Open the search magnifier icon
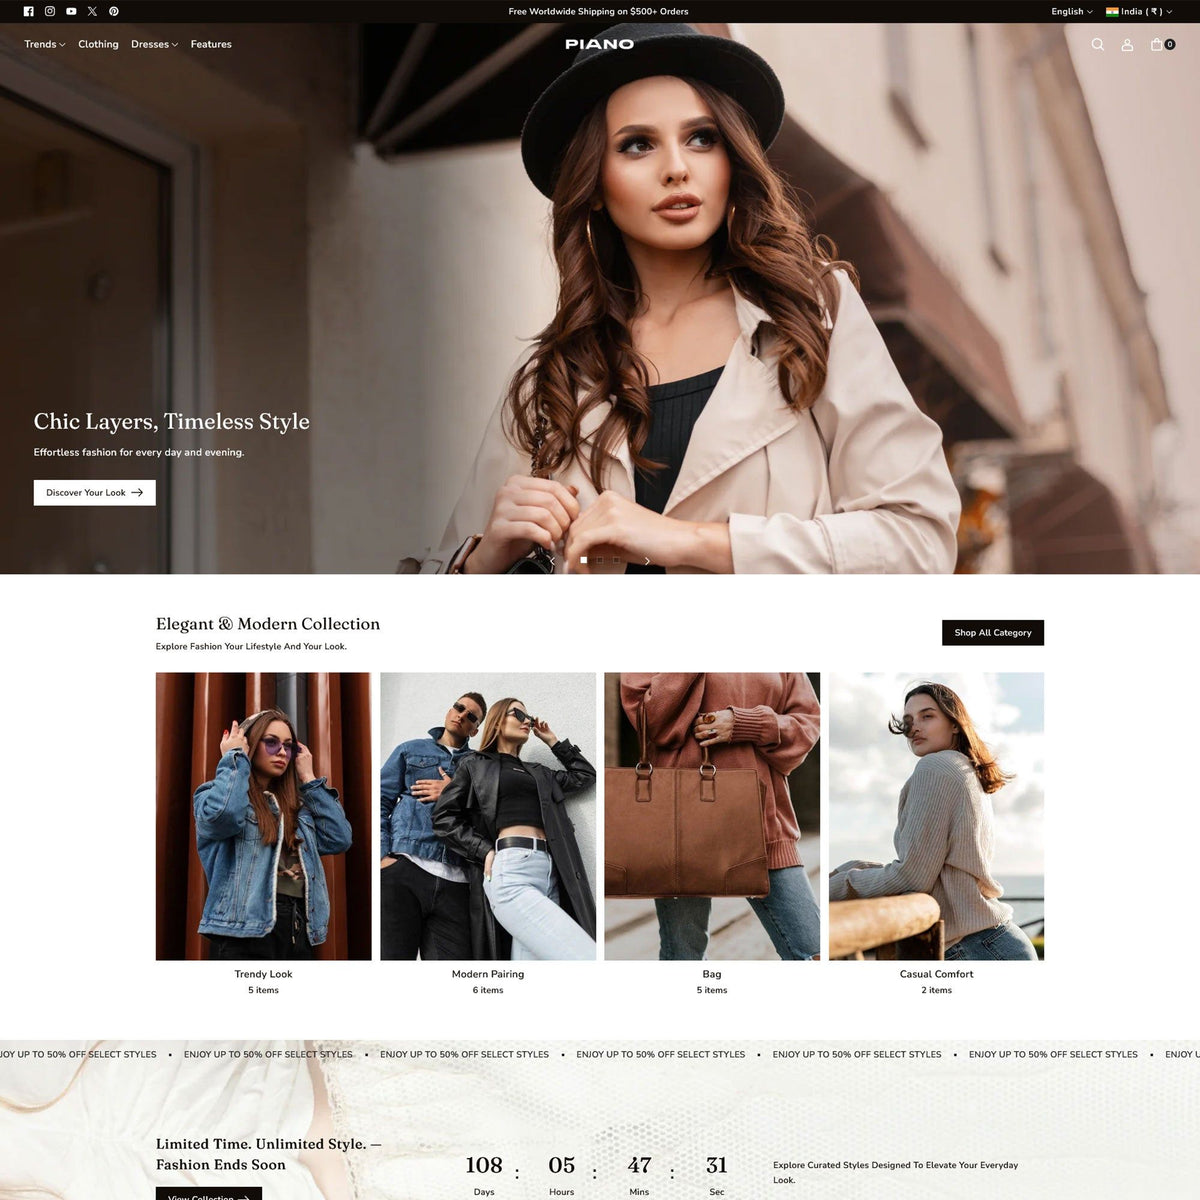 [x=1098, y=44]
